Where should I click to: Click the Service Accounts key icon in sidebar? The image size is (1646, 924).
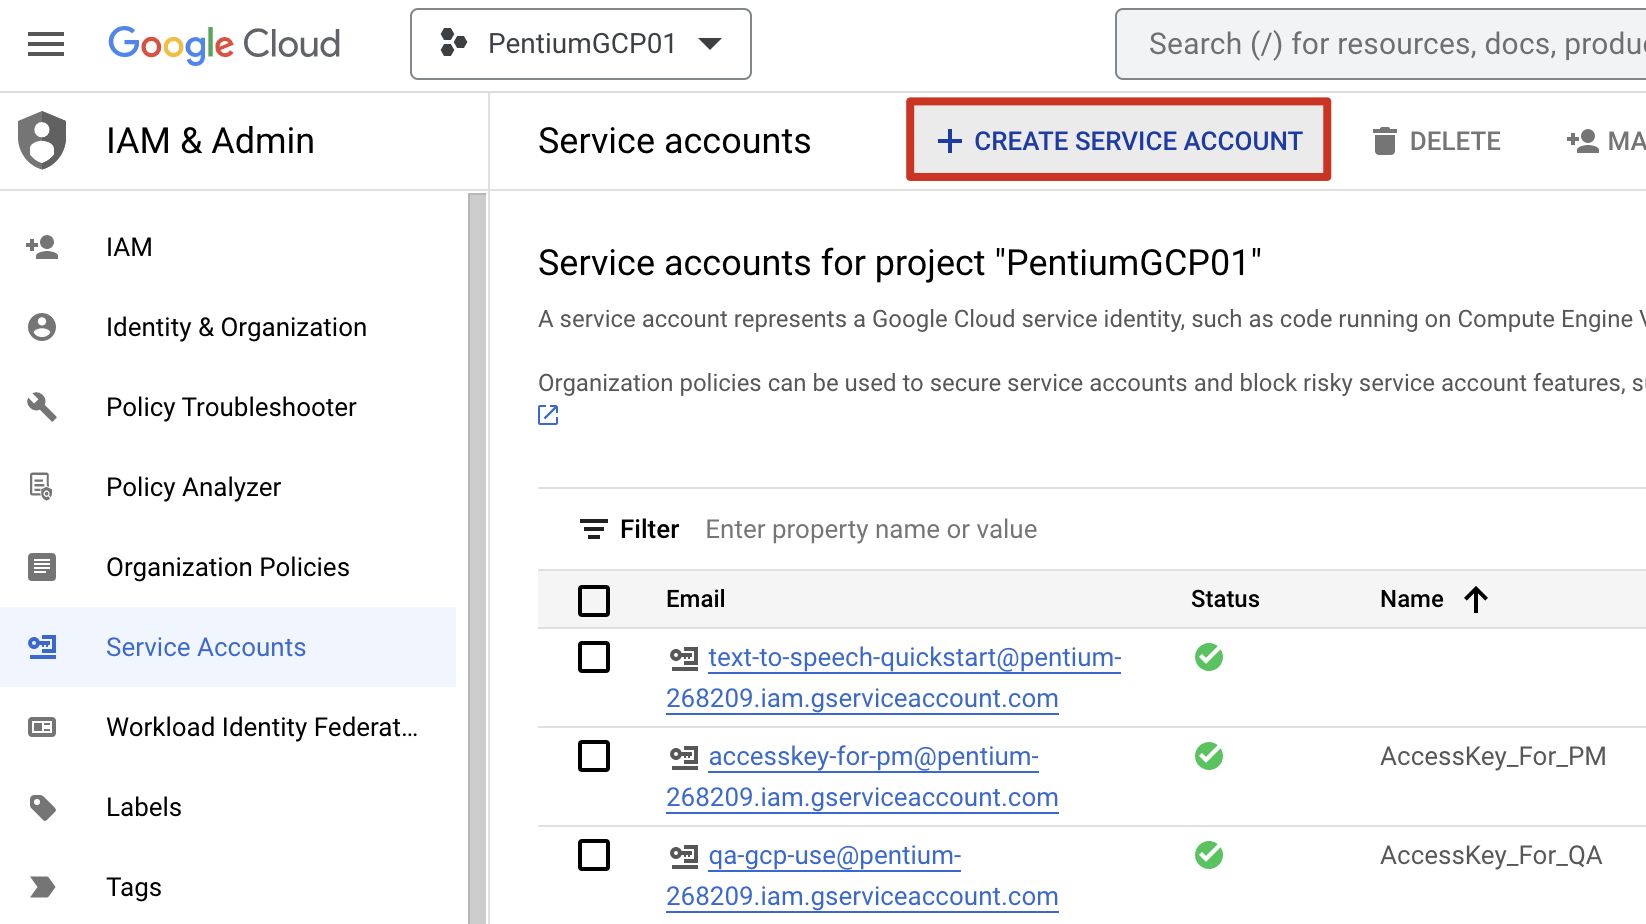click(x=42, y=647)
